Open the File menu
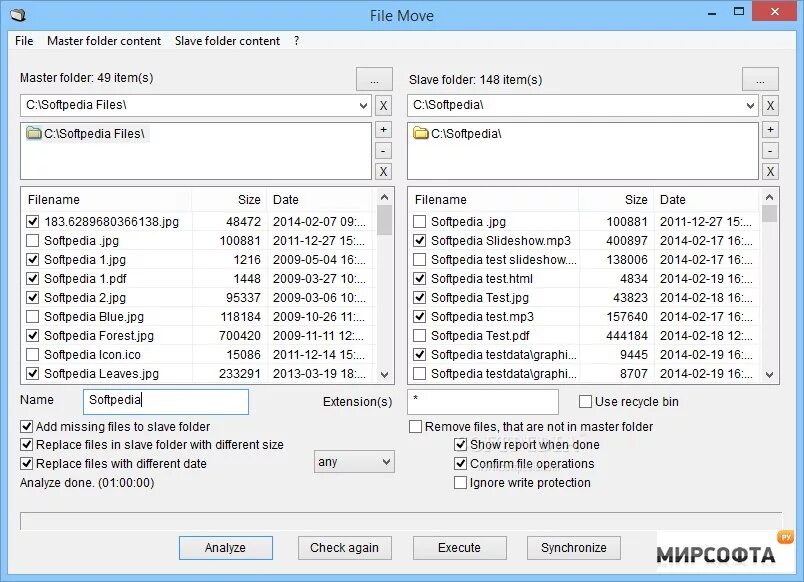 (23, 41)
